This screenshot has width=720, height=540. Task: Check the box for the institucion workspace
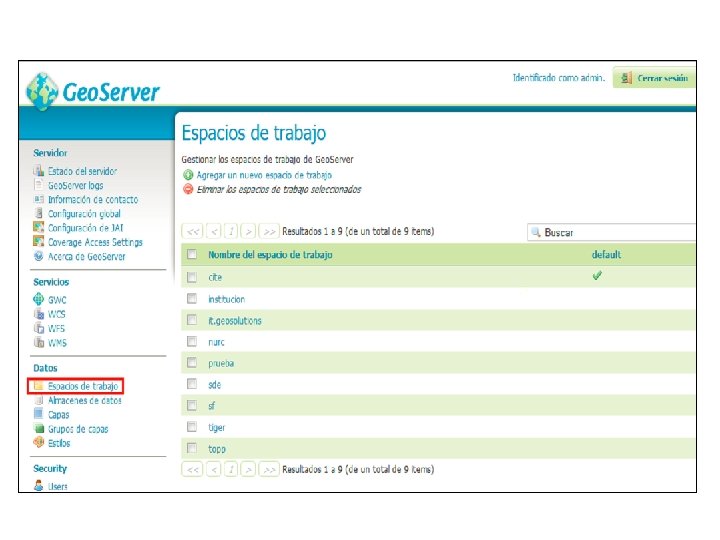[192, 298]
